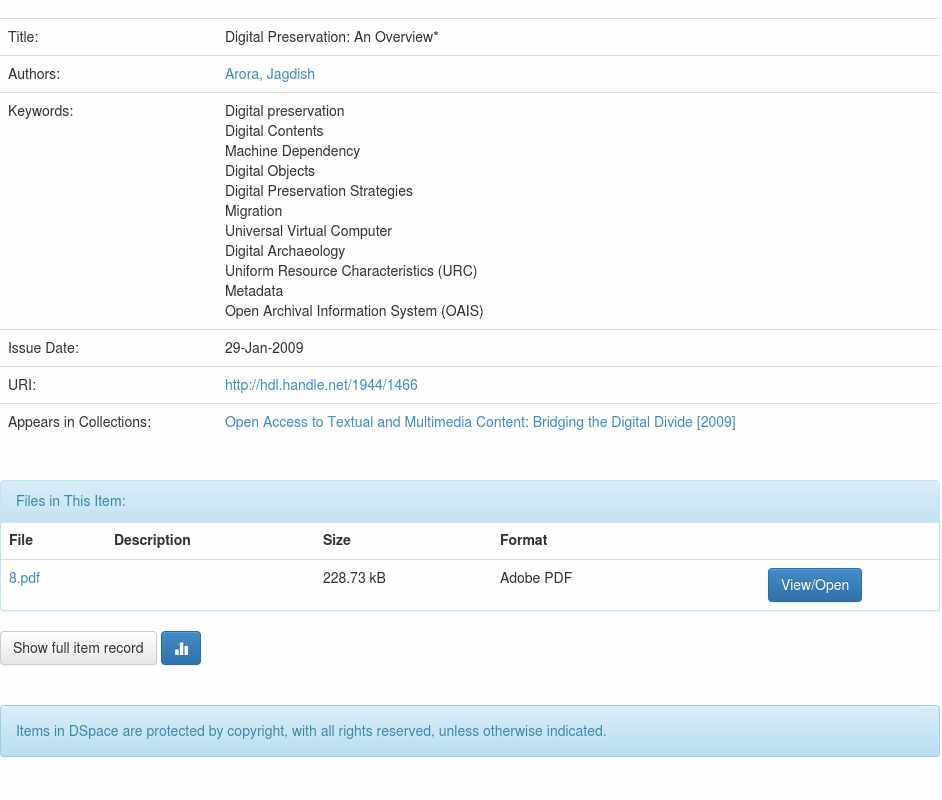Click the Description column header

coord(152,540)
